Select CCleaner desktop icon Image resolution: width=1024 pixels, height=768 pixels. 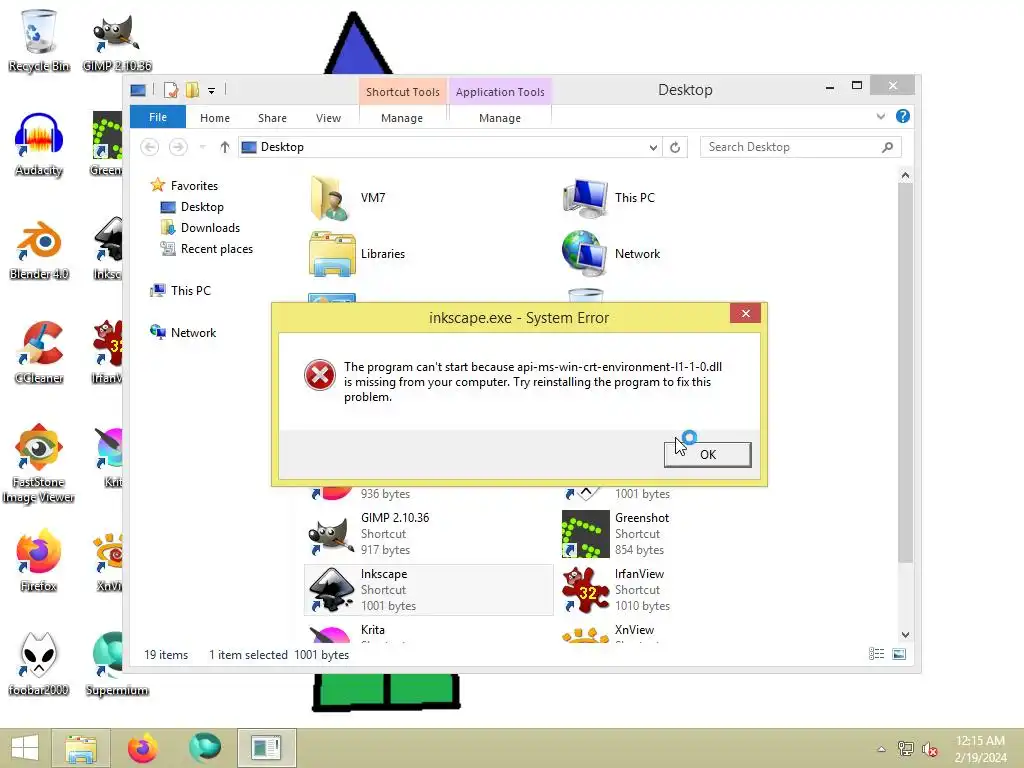point(39,353)
